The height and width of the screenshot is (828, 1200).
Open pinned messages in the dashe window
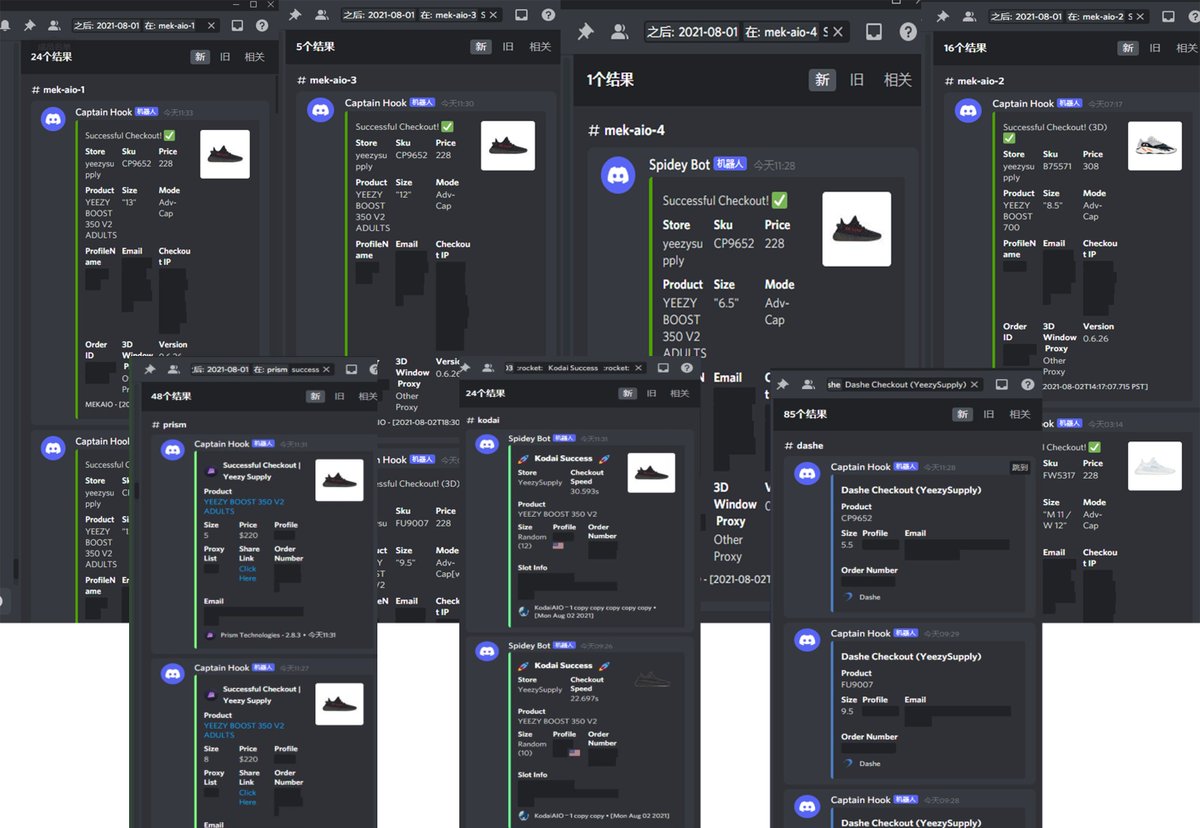[x=782, y=384]
